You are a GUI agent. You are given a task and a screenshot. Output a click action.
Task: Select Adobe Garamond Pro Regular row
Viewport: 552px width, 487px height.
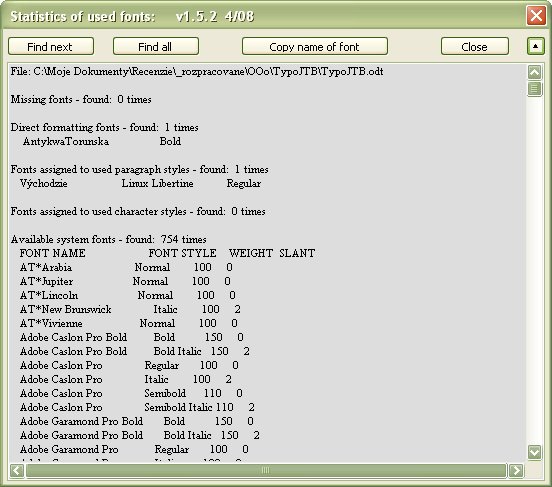pyautogui.click(x=134, y=449)
